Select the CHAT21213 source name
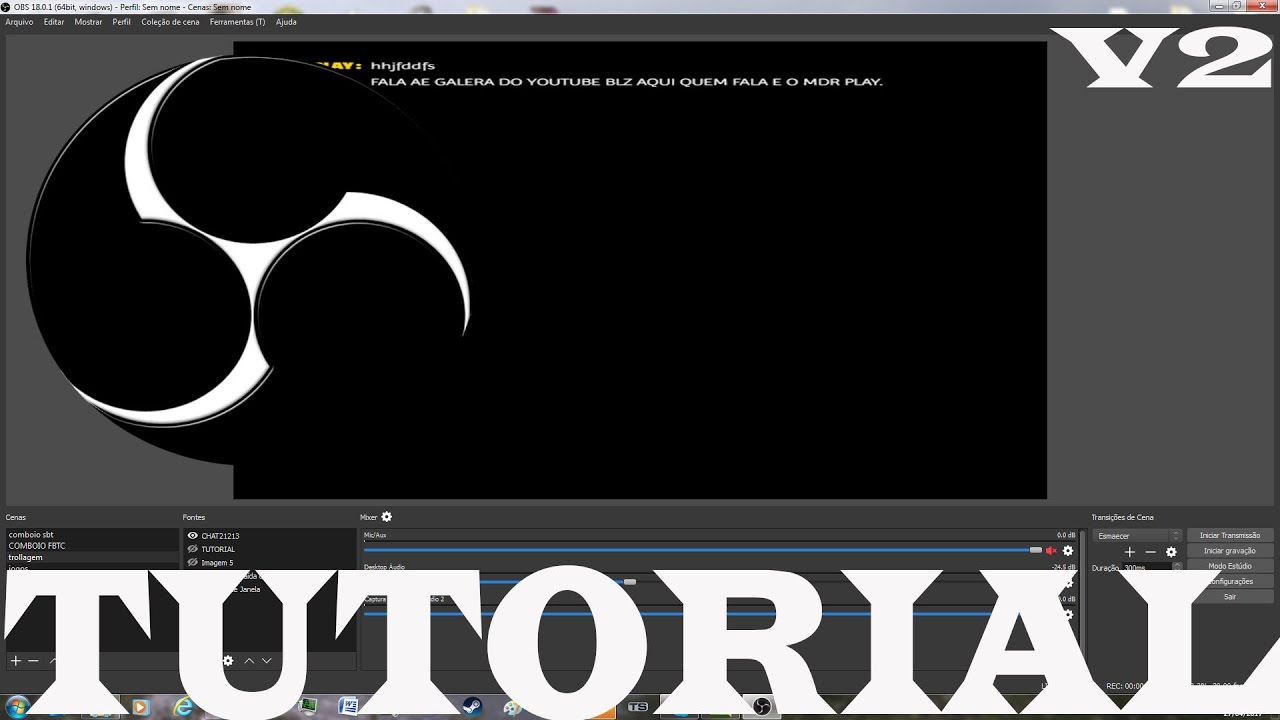This screenshot has width=1280, height=720. point(220,536)
